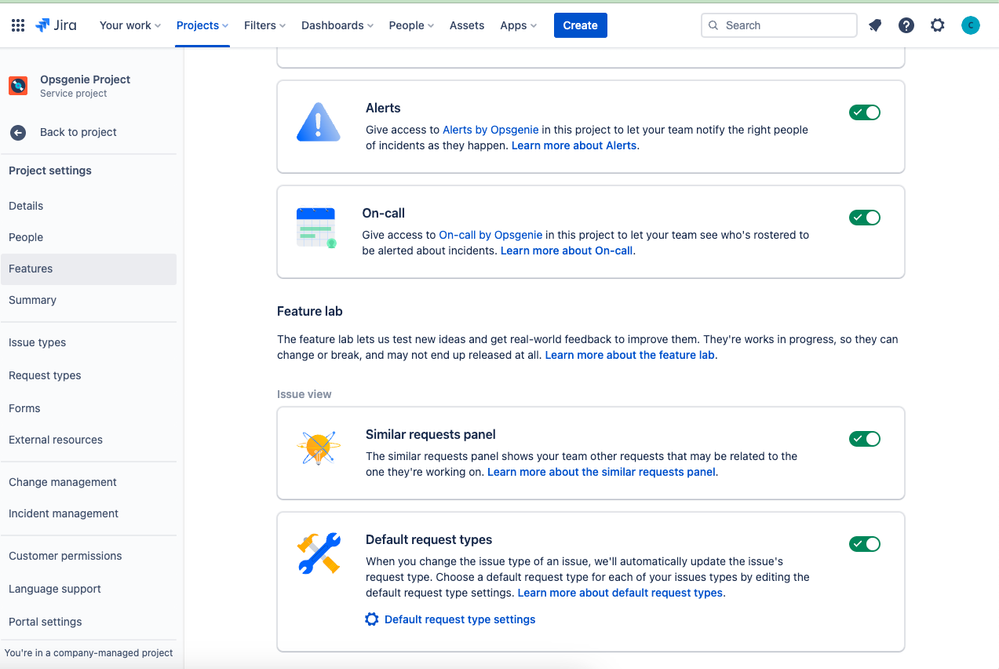Open the Dashboards dropdown
The width and height of the screenshot is (999, 669).
(337, 25)
